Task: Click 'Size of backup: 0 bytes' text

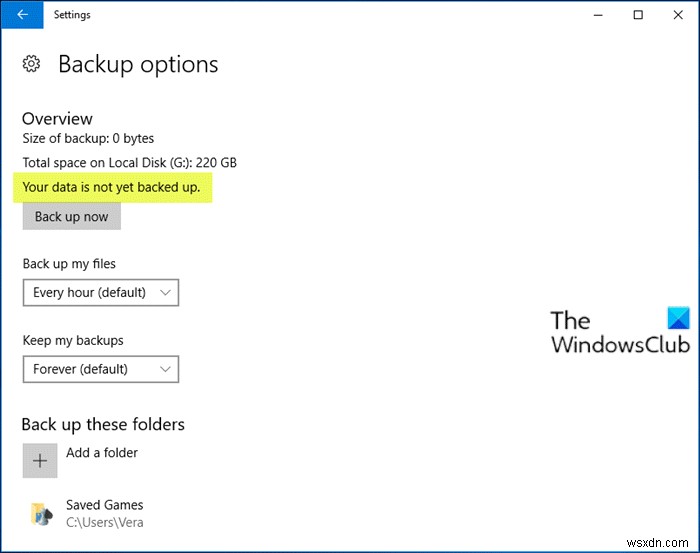Action: tap(88, 138)
